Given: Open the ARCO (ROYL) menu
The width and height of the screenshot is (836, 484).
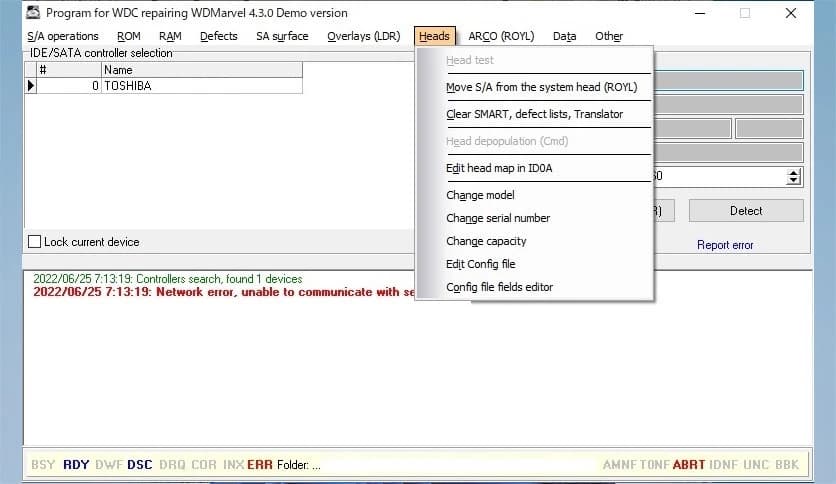Looking at the screenshot, I should point(501,36).
